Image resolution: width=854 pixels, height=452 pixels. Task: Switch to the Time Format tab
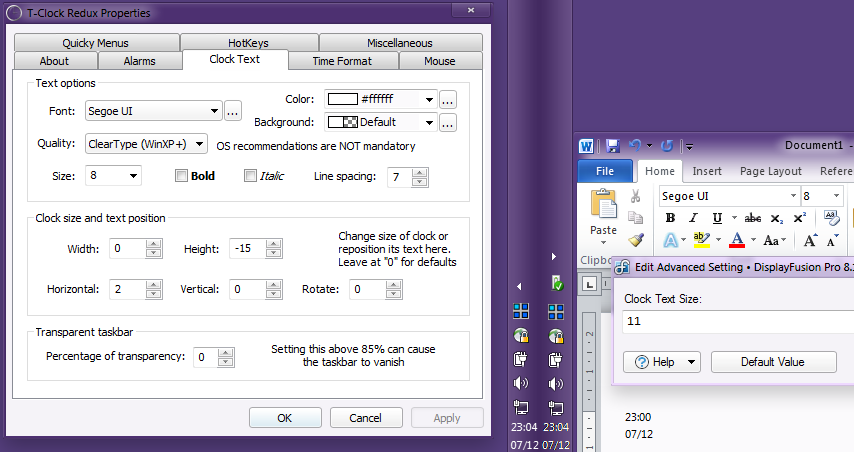(343, 61)
